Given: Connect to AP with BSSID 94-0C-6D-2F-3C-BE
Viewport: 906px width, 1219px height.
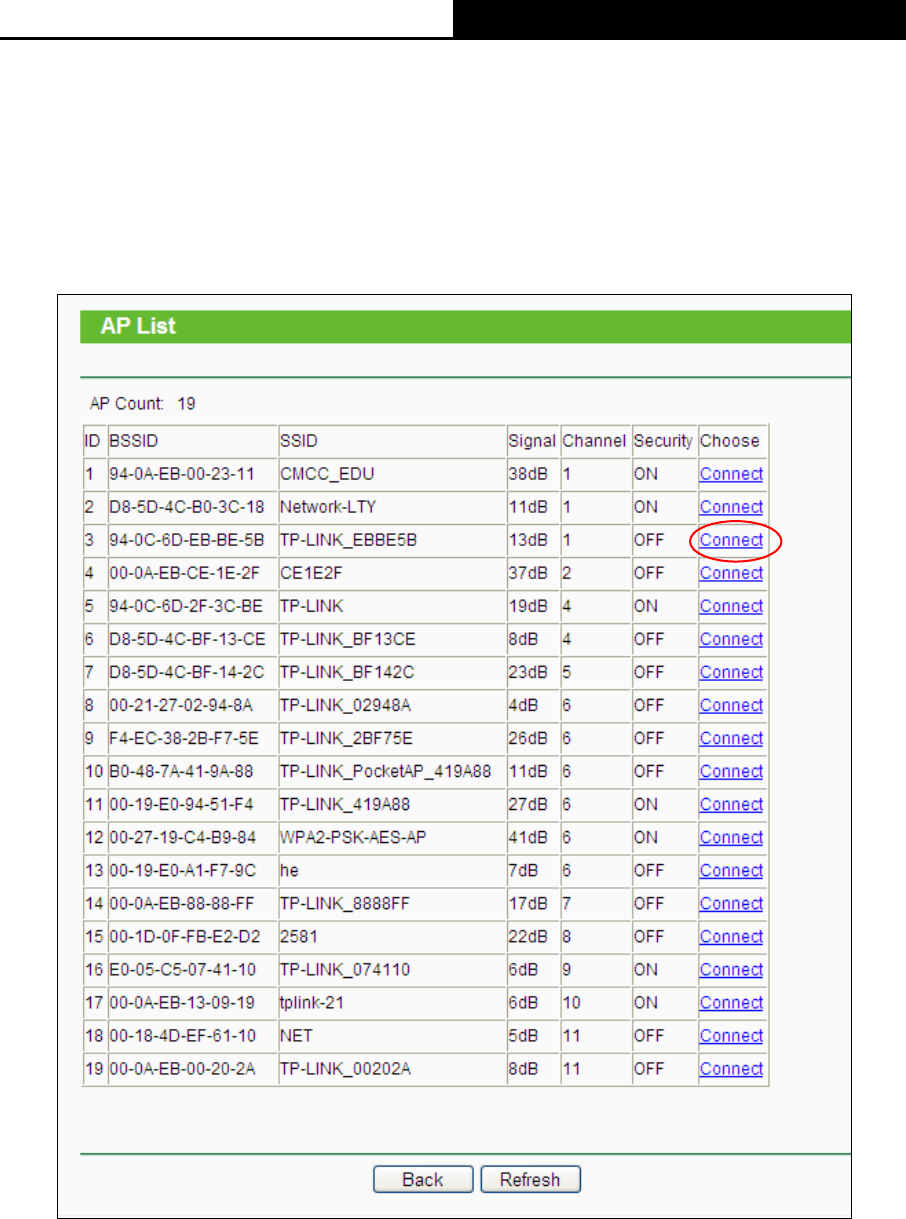Looking at the screenshot, I should 731,606.
